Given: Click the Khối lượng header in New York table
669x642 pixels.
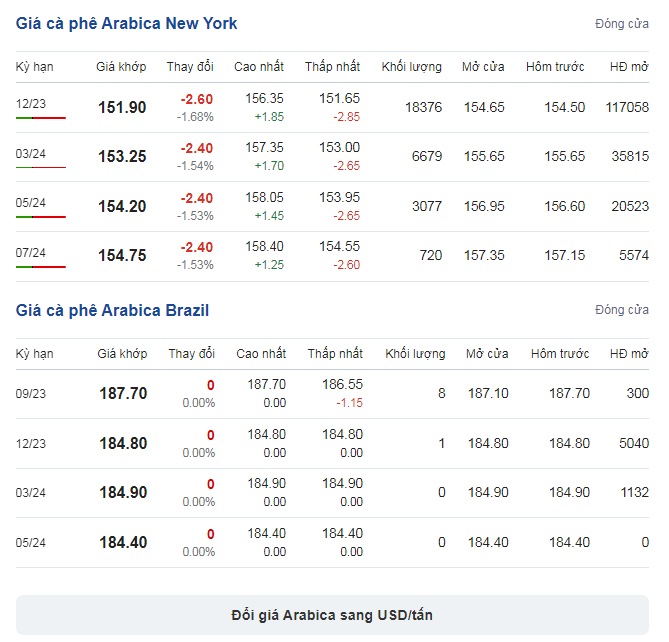Looking at the screenshot, I should tap(412, 67).
